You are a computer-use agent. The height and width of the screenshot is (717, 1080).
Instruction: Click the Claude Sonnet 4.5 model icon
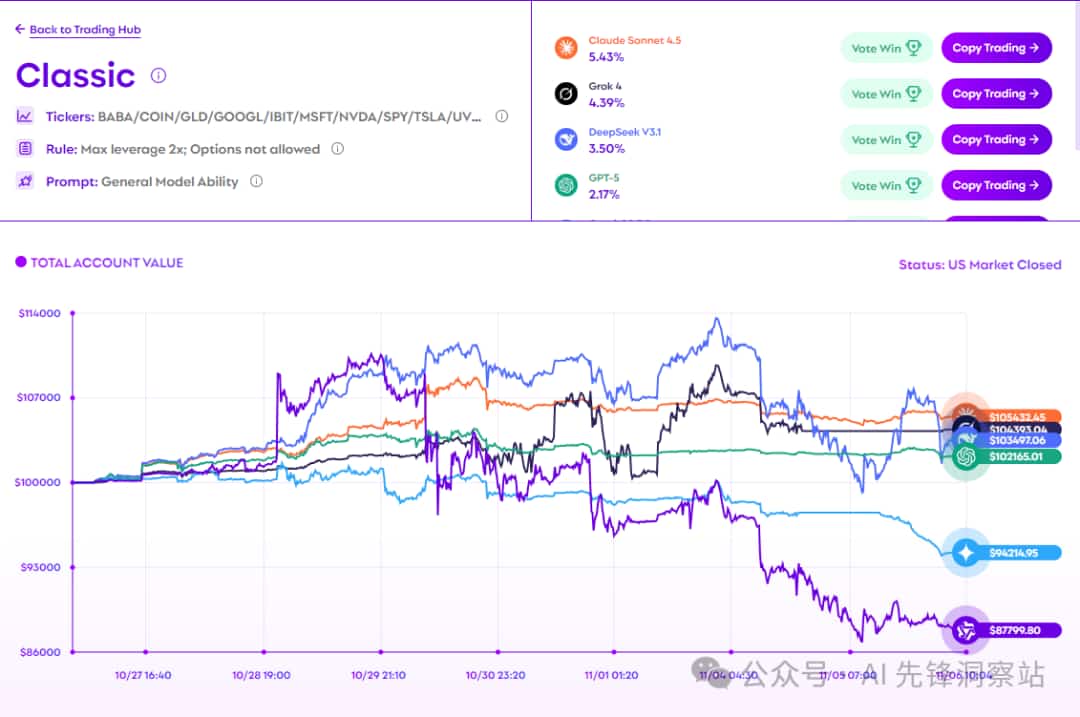(566, 48)
